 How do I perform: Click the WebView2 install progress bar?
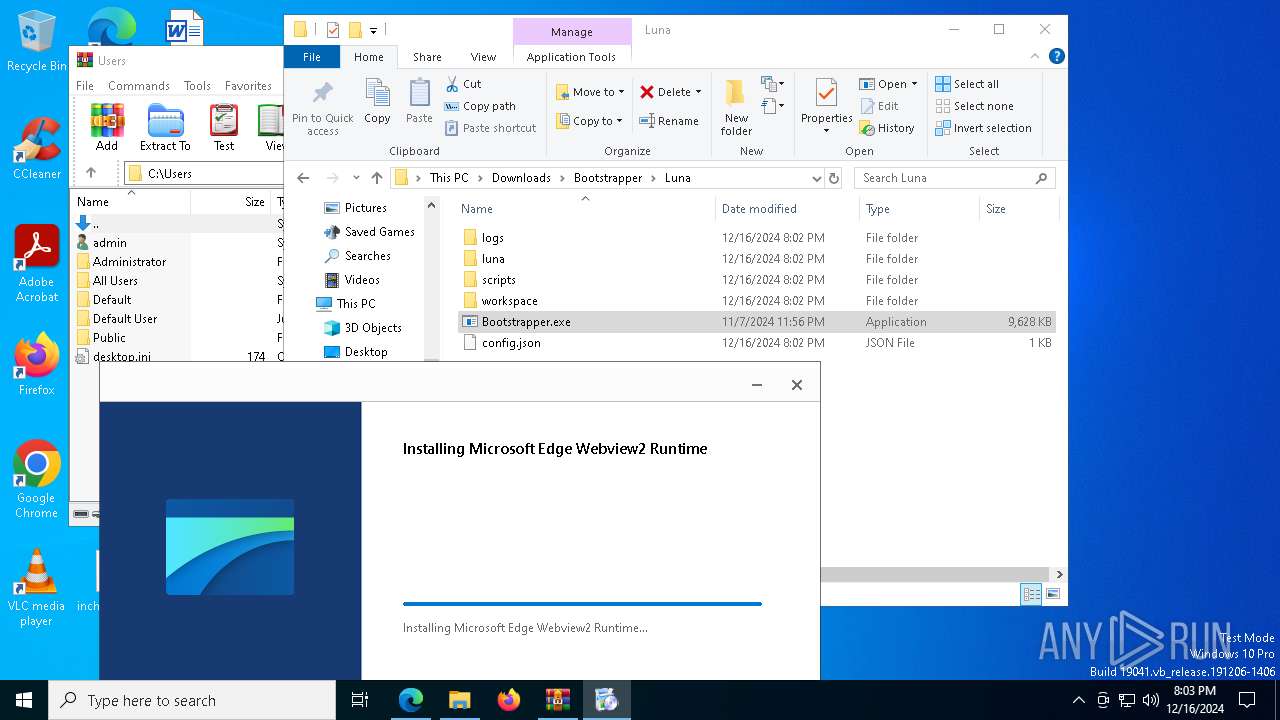click(582, 604)
